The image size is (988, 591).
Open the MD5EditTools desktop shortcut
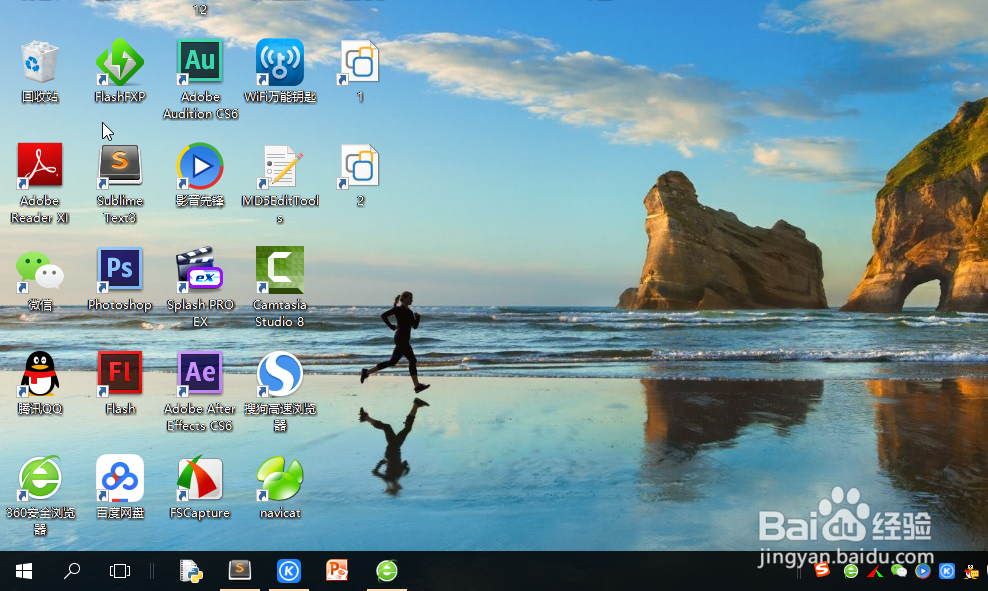point(280,183)
